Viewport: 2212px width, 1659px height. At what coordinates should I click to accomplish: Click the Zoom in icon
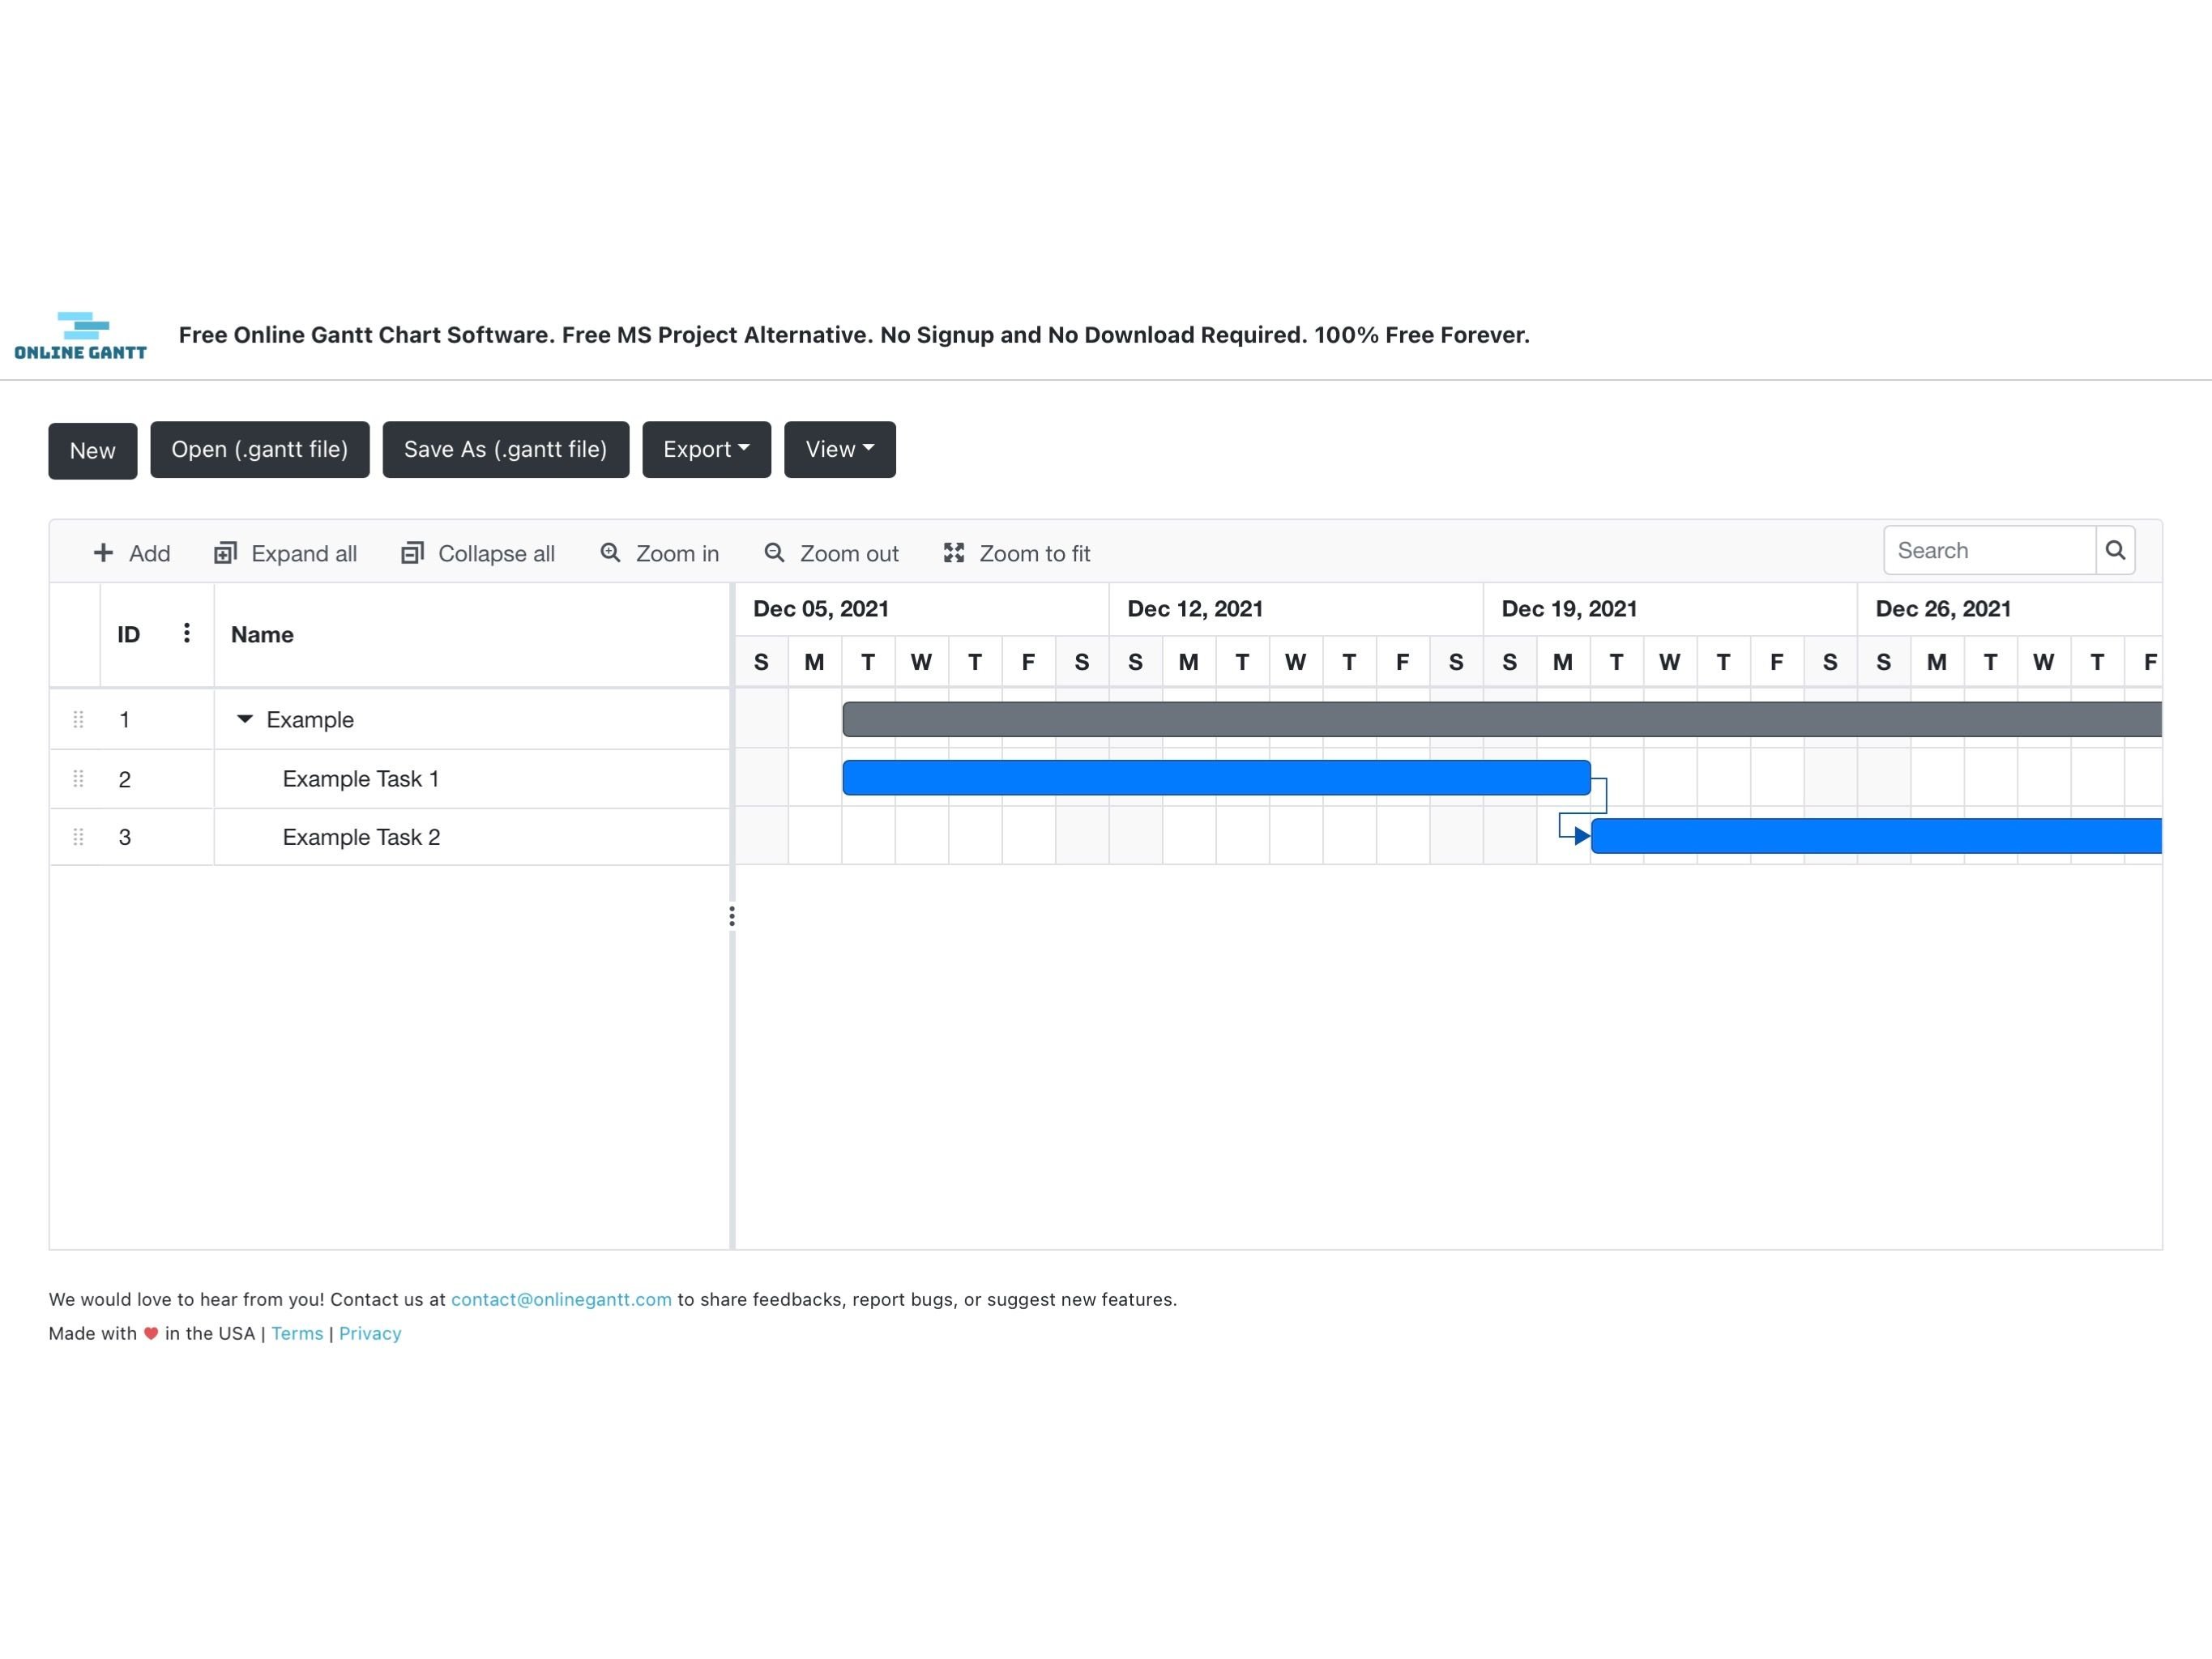[610, 552]
